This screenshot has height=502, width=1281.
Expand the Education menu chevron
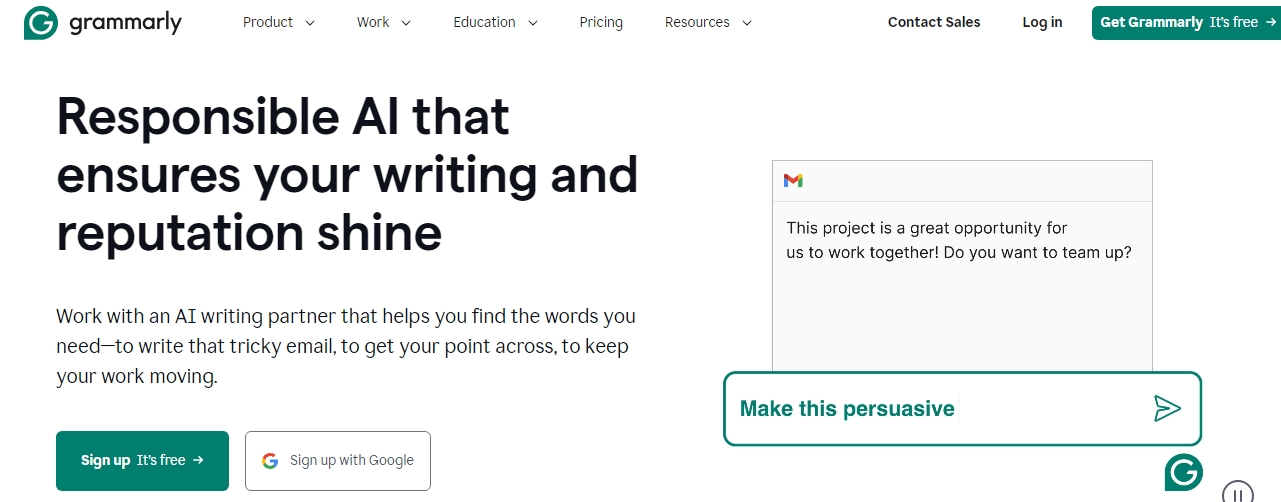click(x=532, y=23)
